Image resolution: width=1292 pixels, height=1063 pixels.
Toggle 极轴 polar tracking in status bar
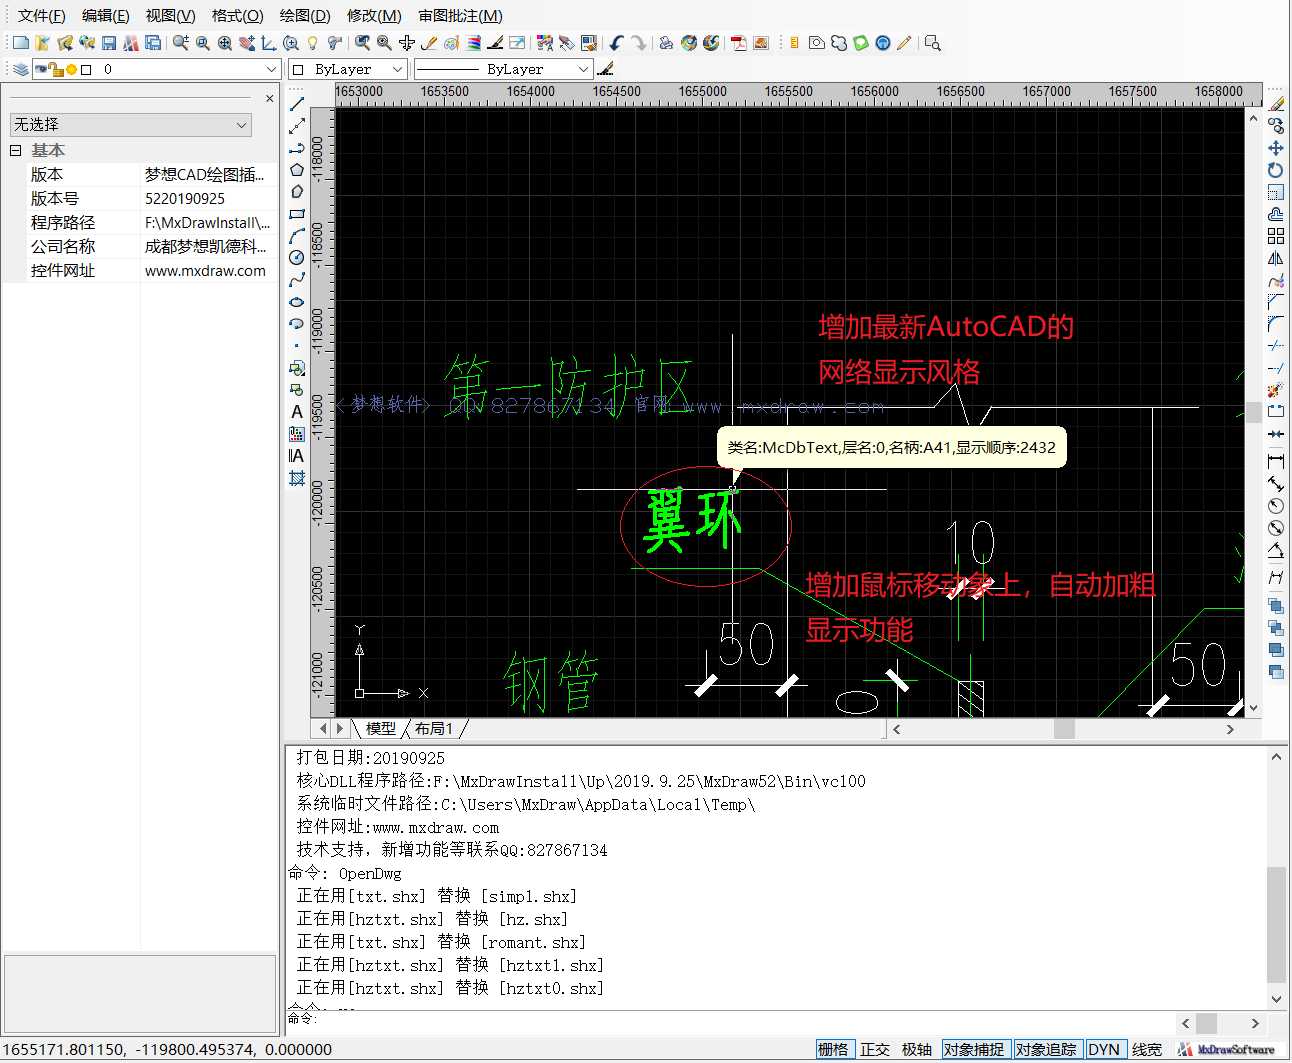point(917,1049)
